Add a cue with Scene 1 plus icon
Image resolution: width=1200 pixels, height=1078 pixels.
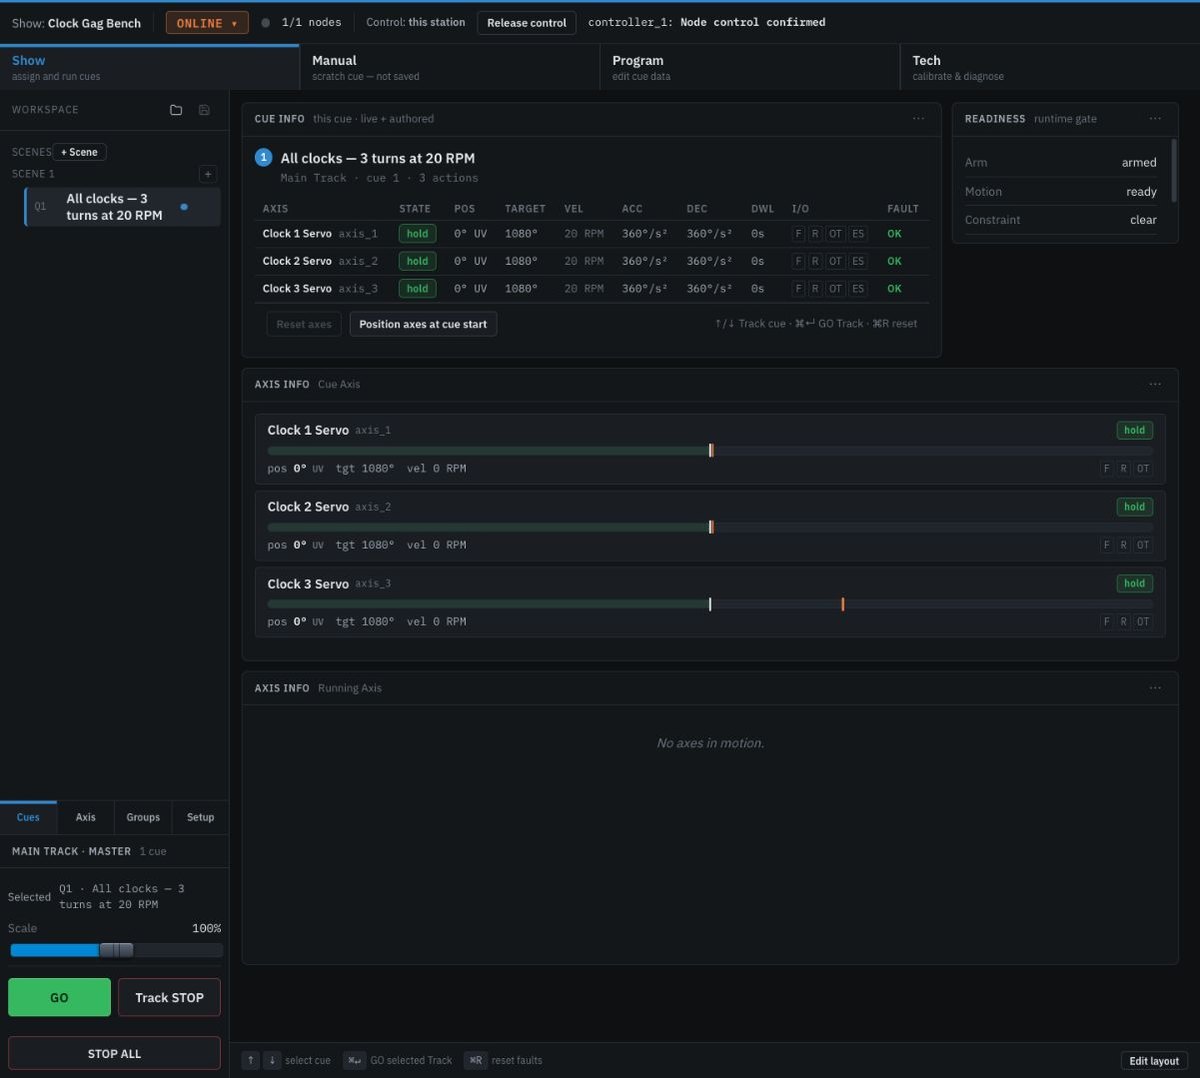(x=208, y=174)
